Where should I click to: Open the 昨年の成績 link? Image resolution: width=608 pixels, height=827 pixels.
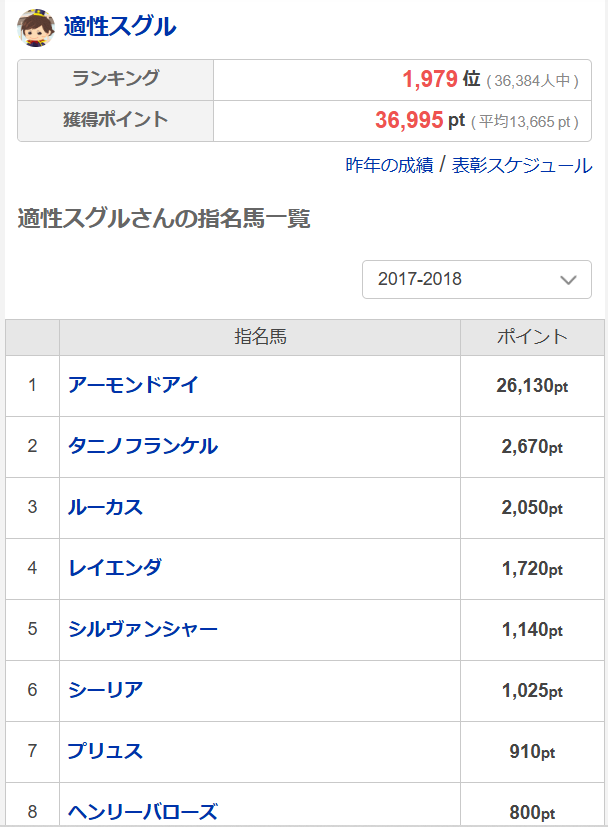(389, 165)
